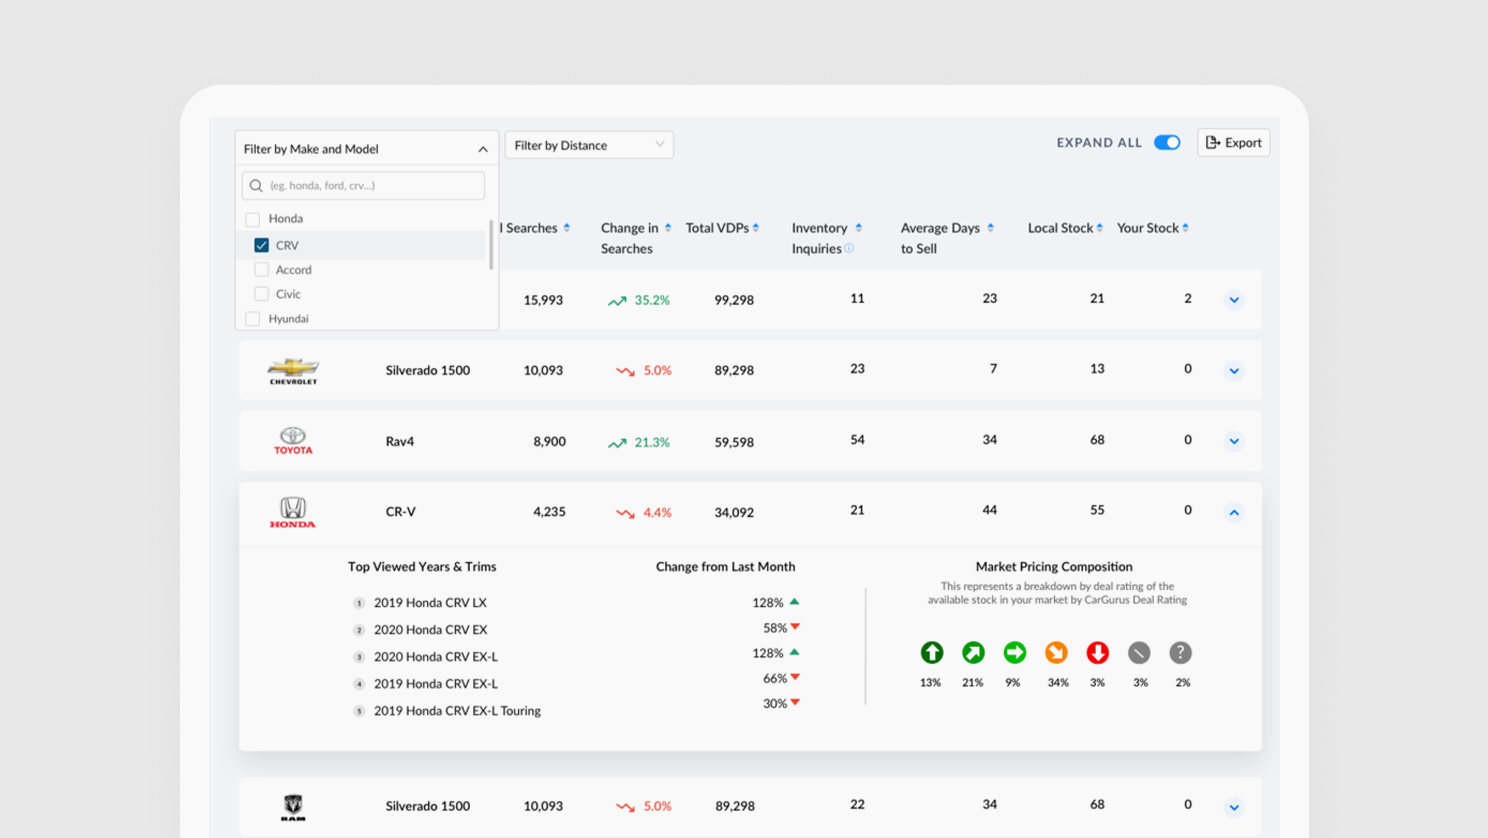Click the CR-V 4.4% downward trend icon

point(625,513)
